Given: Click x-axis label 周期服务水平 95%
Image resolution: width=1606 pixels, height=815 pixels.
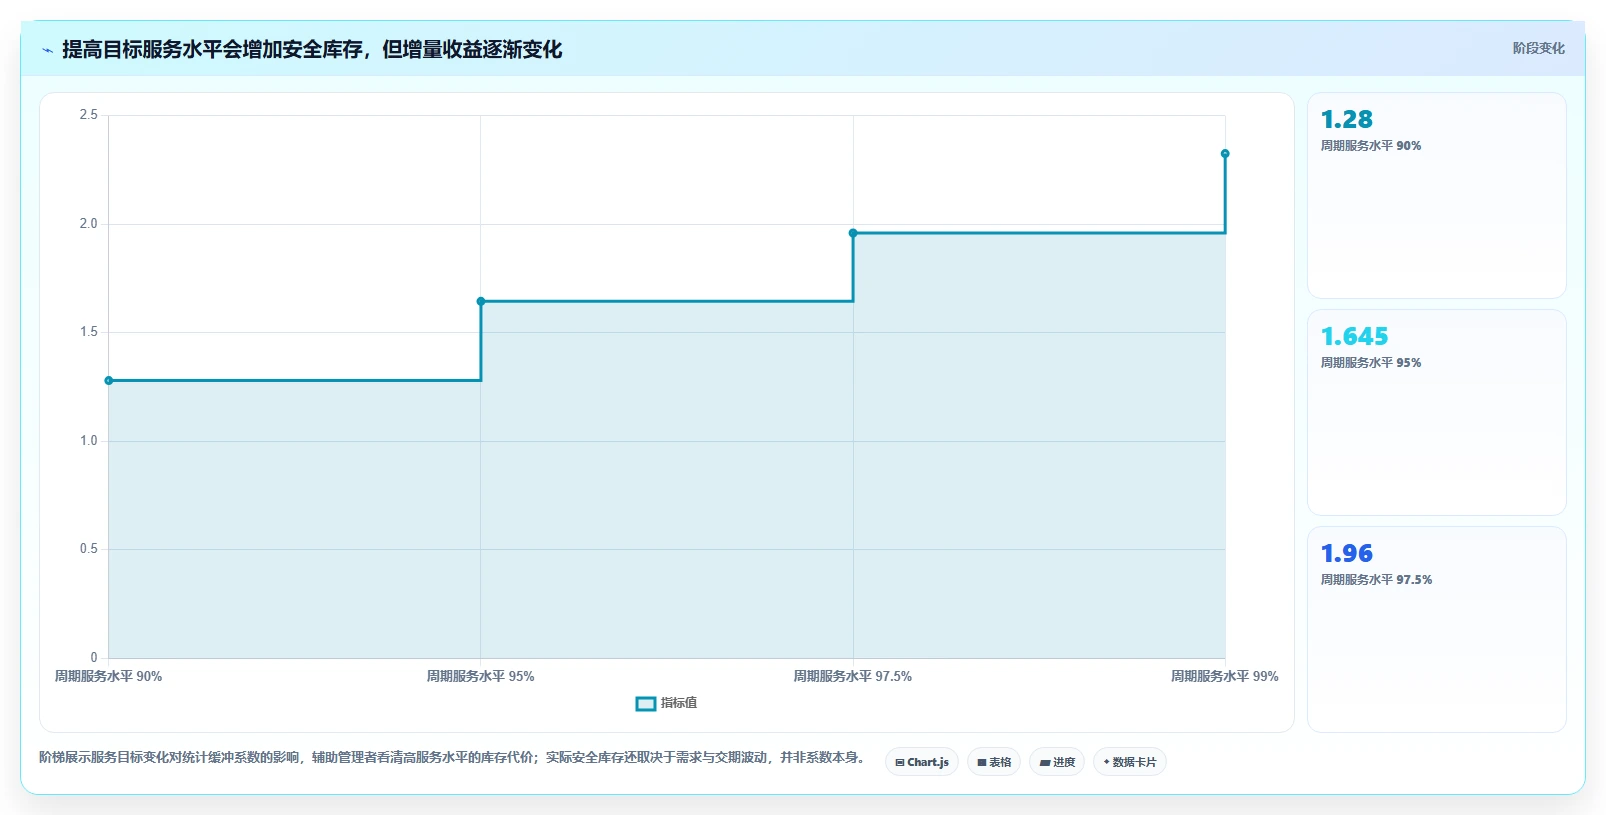Looking at the screenshot, I should [481, 677].
